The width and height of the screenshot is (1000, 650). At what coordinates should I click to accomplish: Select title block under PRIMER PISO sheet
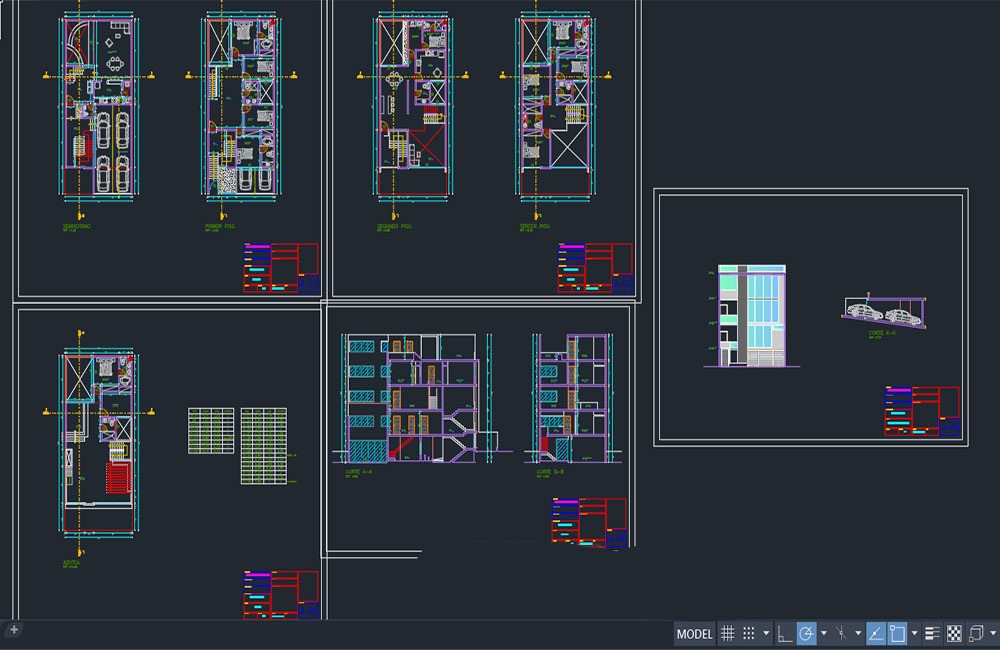[x=281, y=268]
